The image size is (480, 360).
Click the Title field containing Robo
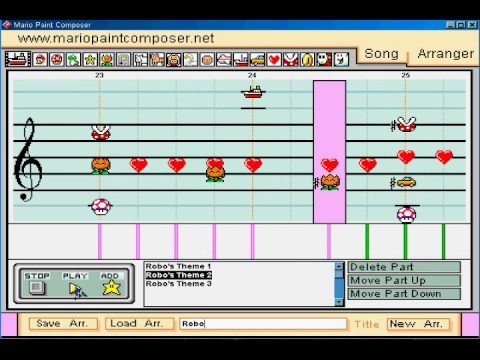tap(263, 324)
